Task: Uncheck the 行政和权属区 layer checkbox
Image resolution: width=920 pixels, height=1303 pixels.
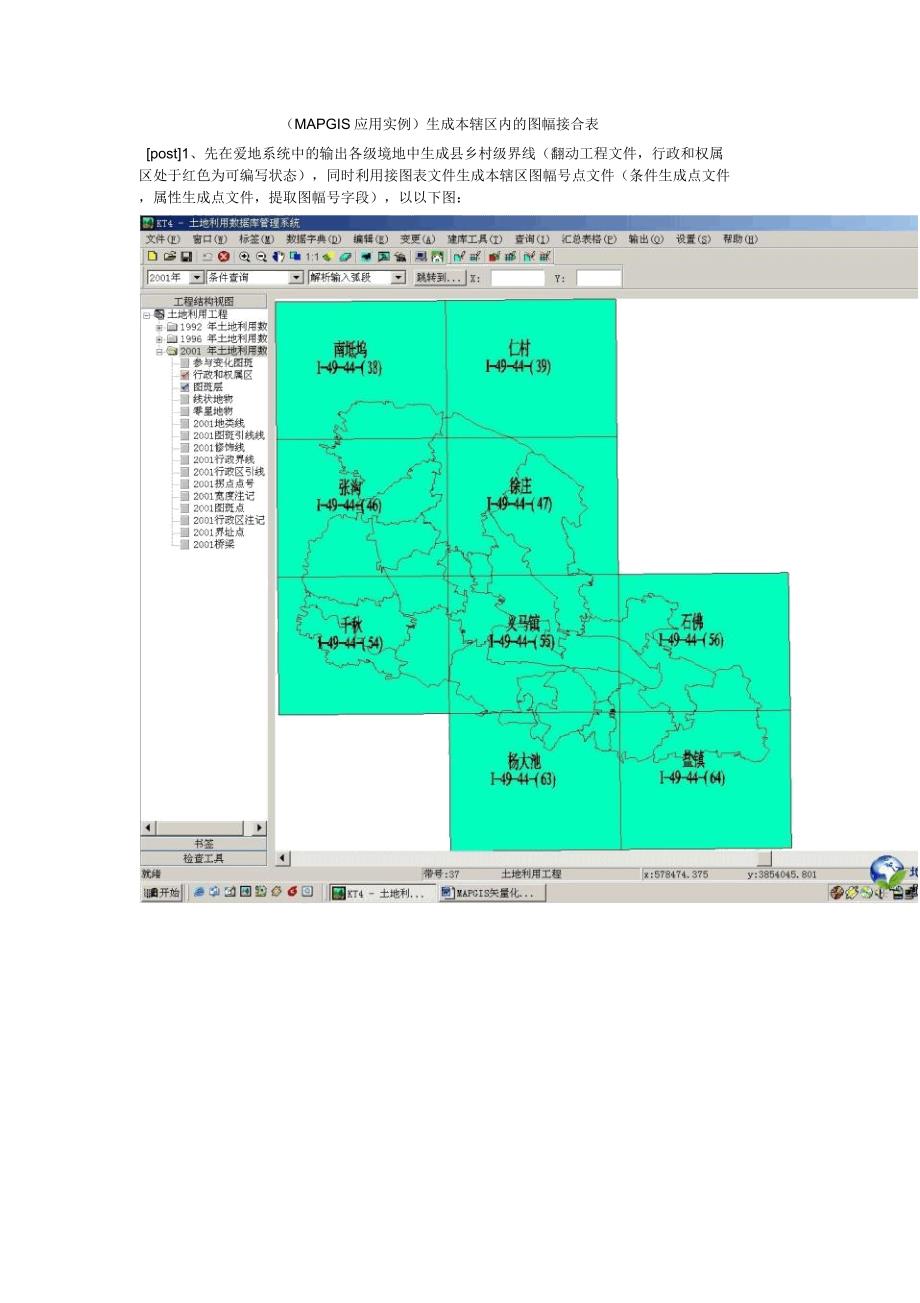Action: tap(185, 375)
